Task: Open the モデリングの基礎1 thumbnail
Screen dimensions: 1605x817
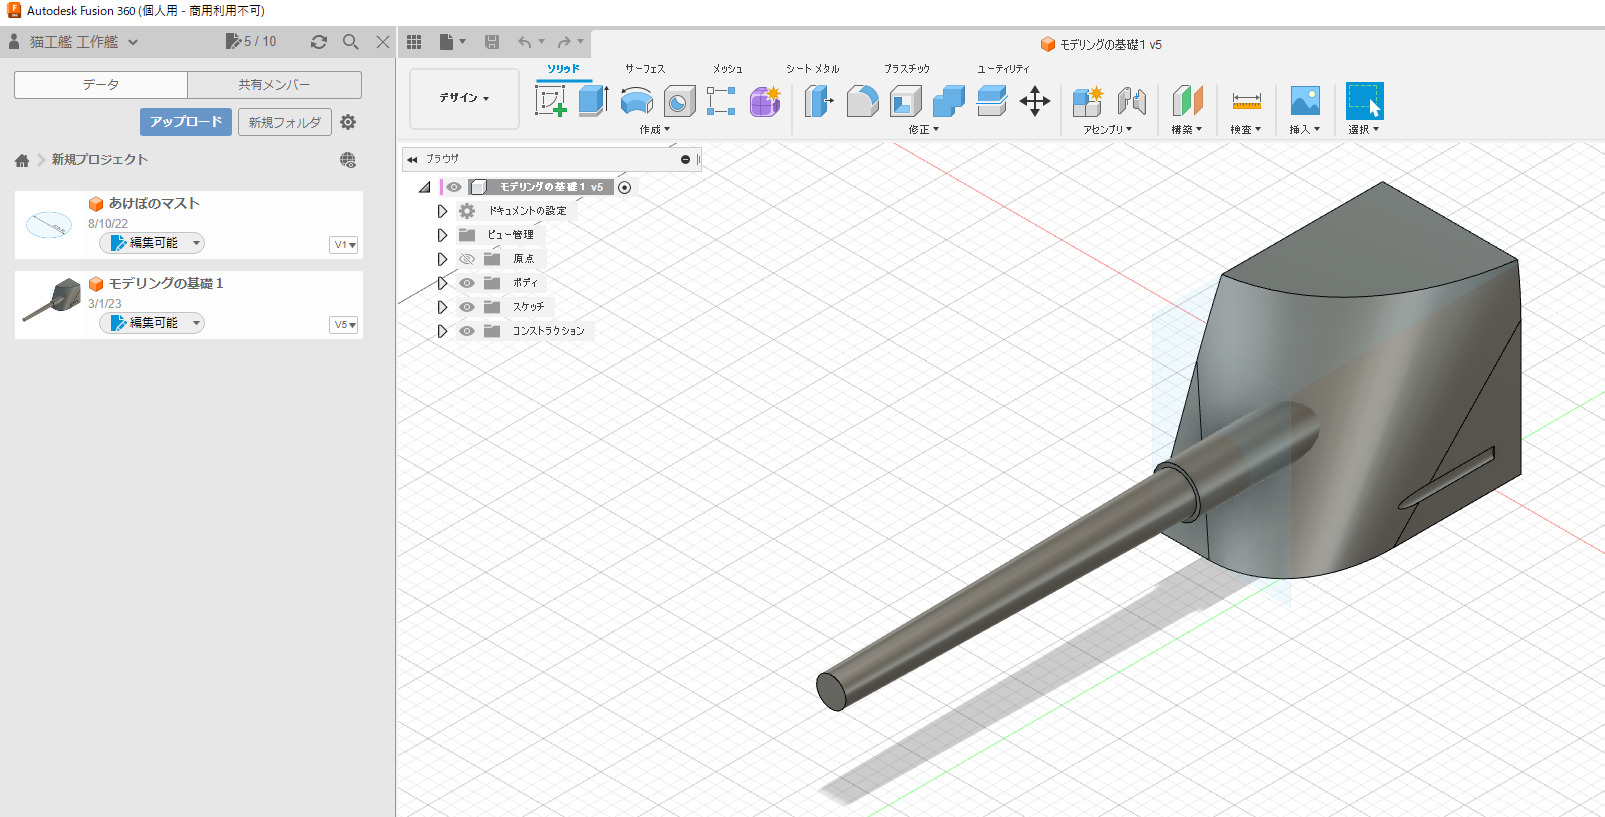Action: [51, 299]
